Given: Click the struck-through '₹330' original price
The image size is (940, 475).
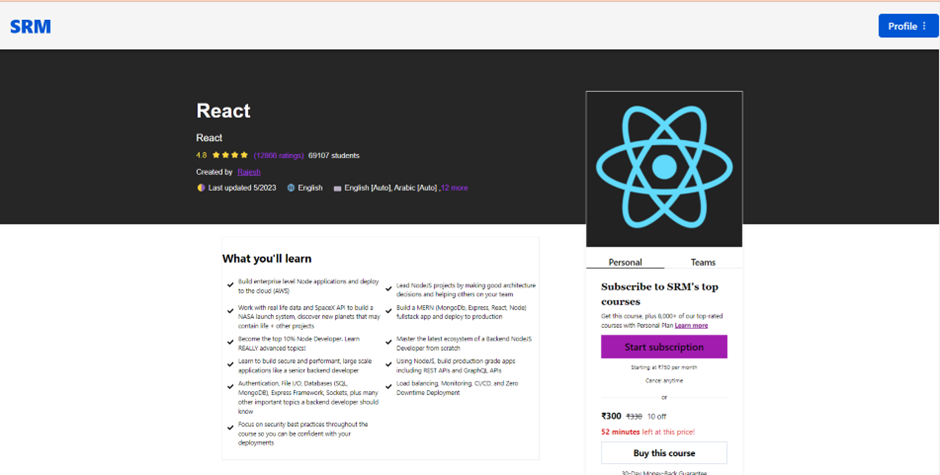Looking at the screenshot, I should click(x=634, y=416).
